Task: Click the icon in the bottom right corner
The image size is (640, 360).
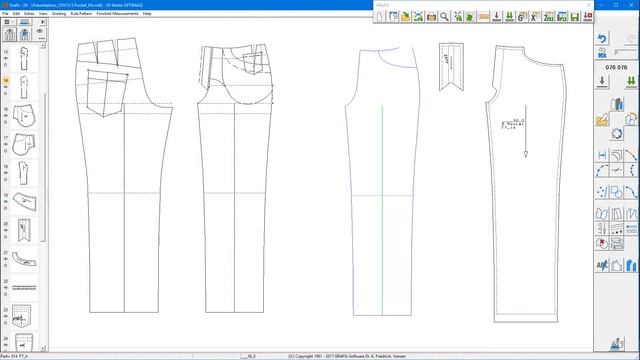Action: click(617, 344)
